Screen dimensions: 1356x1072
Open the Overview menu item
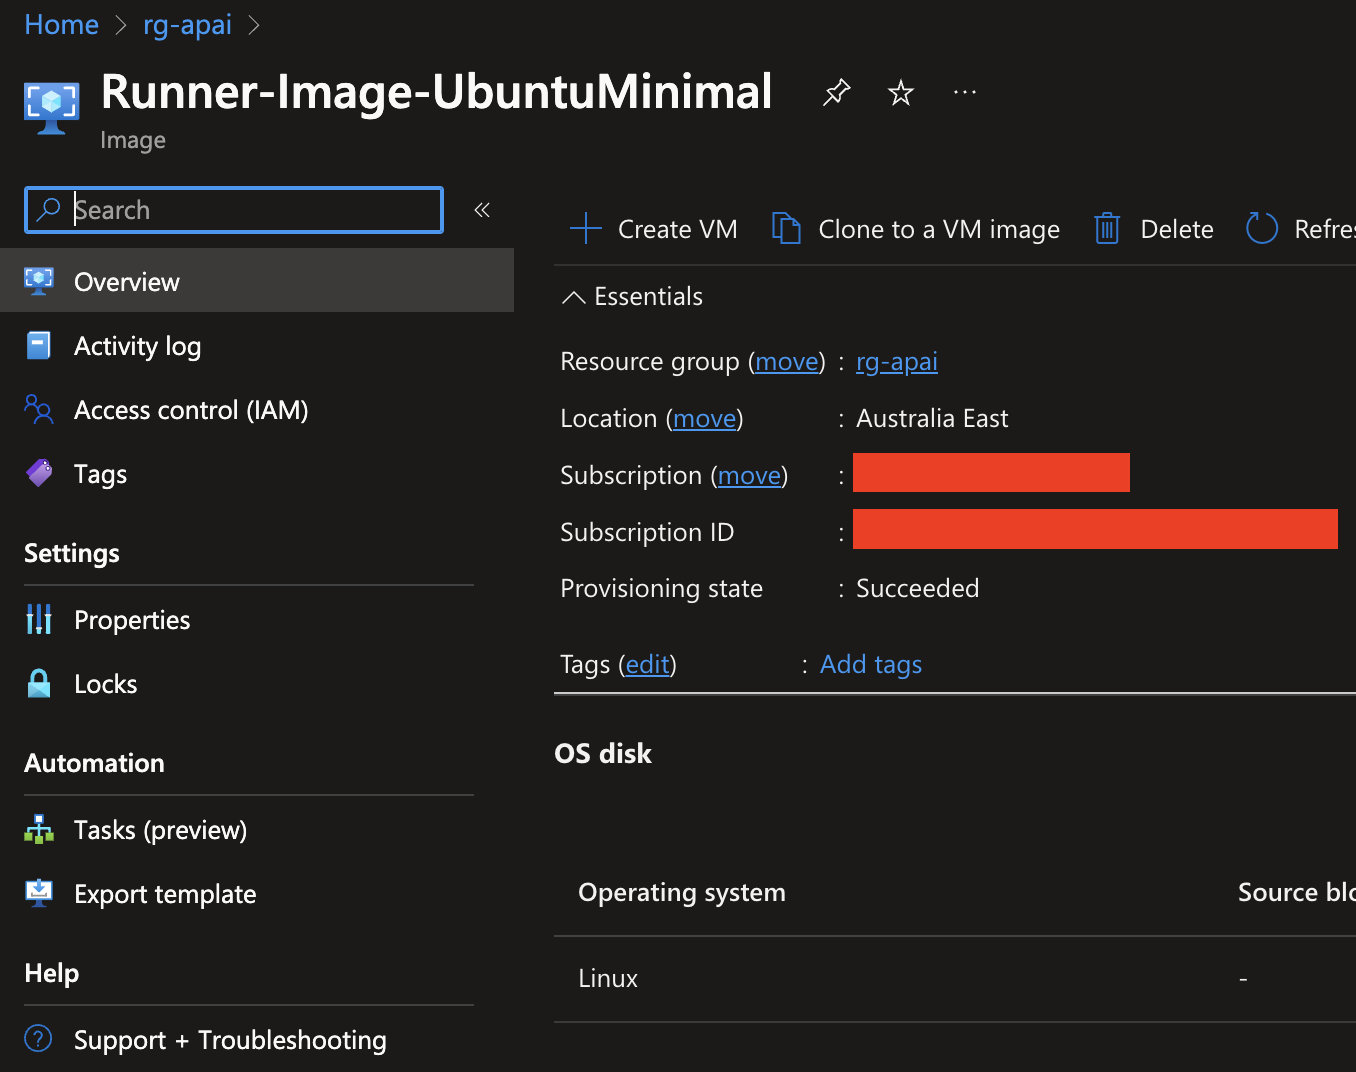coord(257,281)
